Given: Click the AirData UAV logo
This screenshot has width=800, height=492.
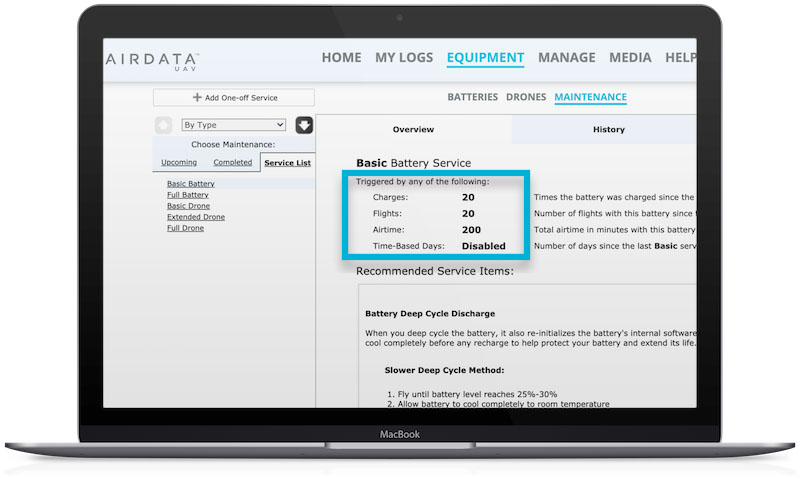Looking at the screenshot, I should click(x=152, y=62).
